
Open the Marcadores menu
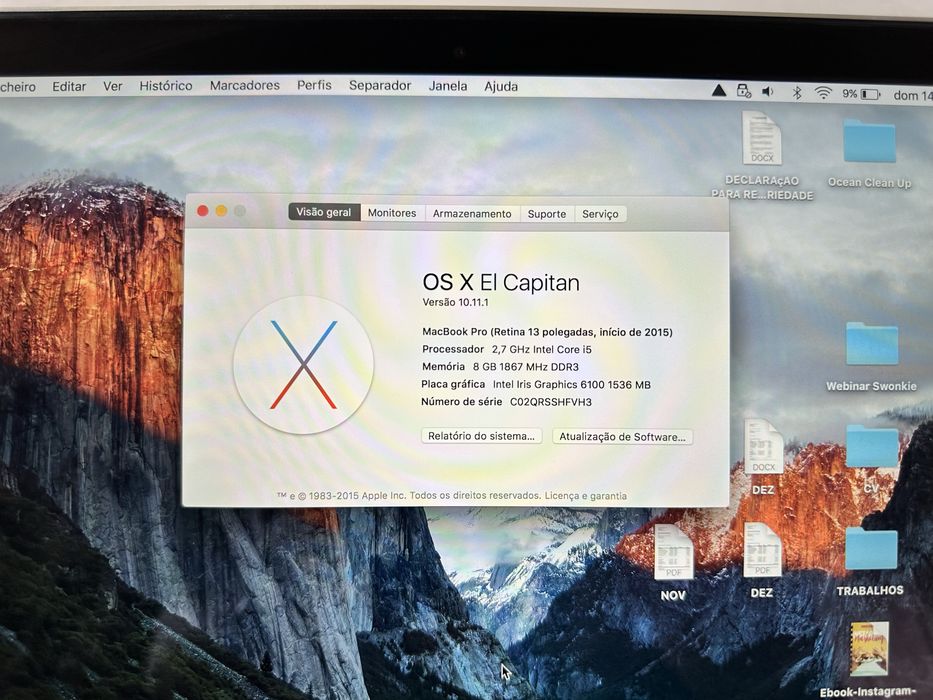coord(245,85)
